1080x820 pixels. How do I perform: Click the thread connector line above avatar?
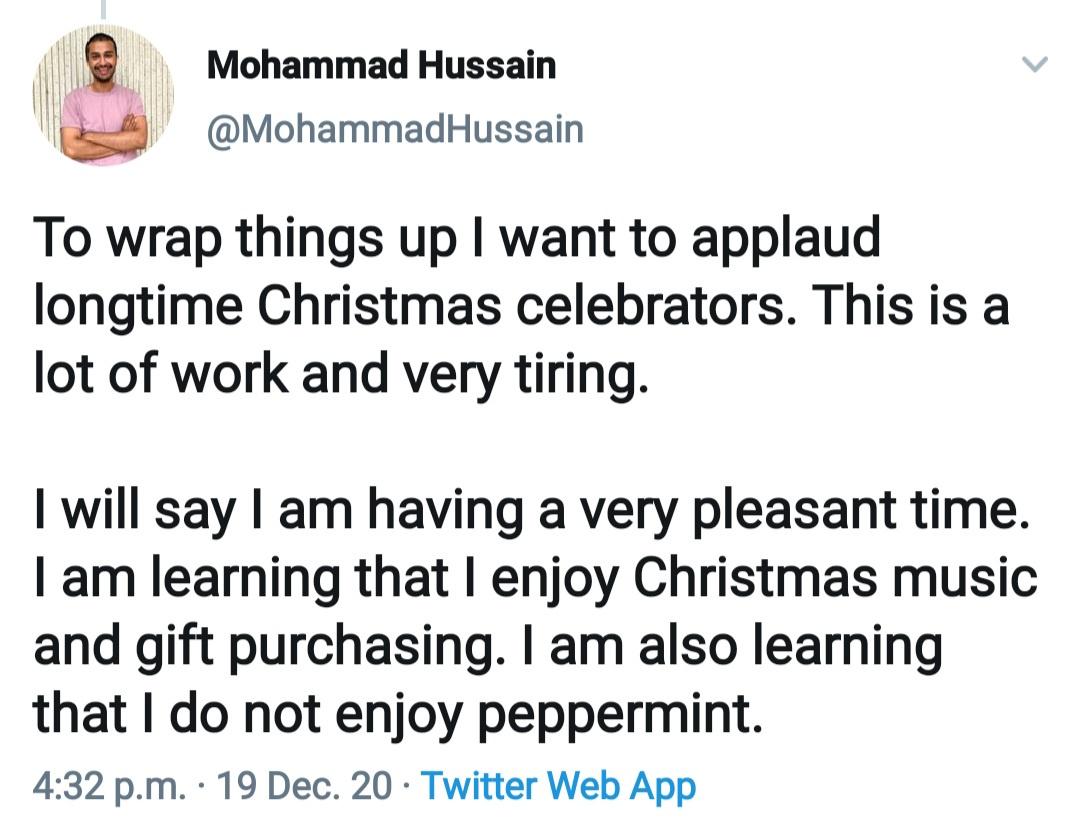102,8
